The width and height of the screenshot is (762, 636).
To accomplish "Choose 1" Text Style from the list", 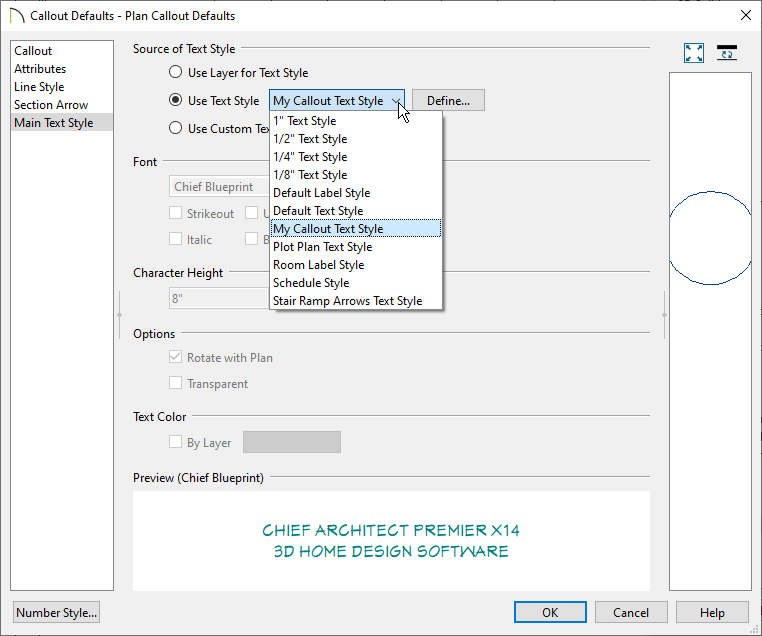I will [x=356, y=120].
